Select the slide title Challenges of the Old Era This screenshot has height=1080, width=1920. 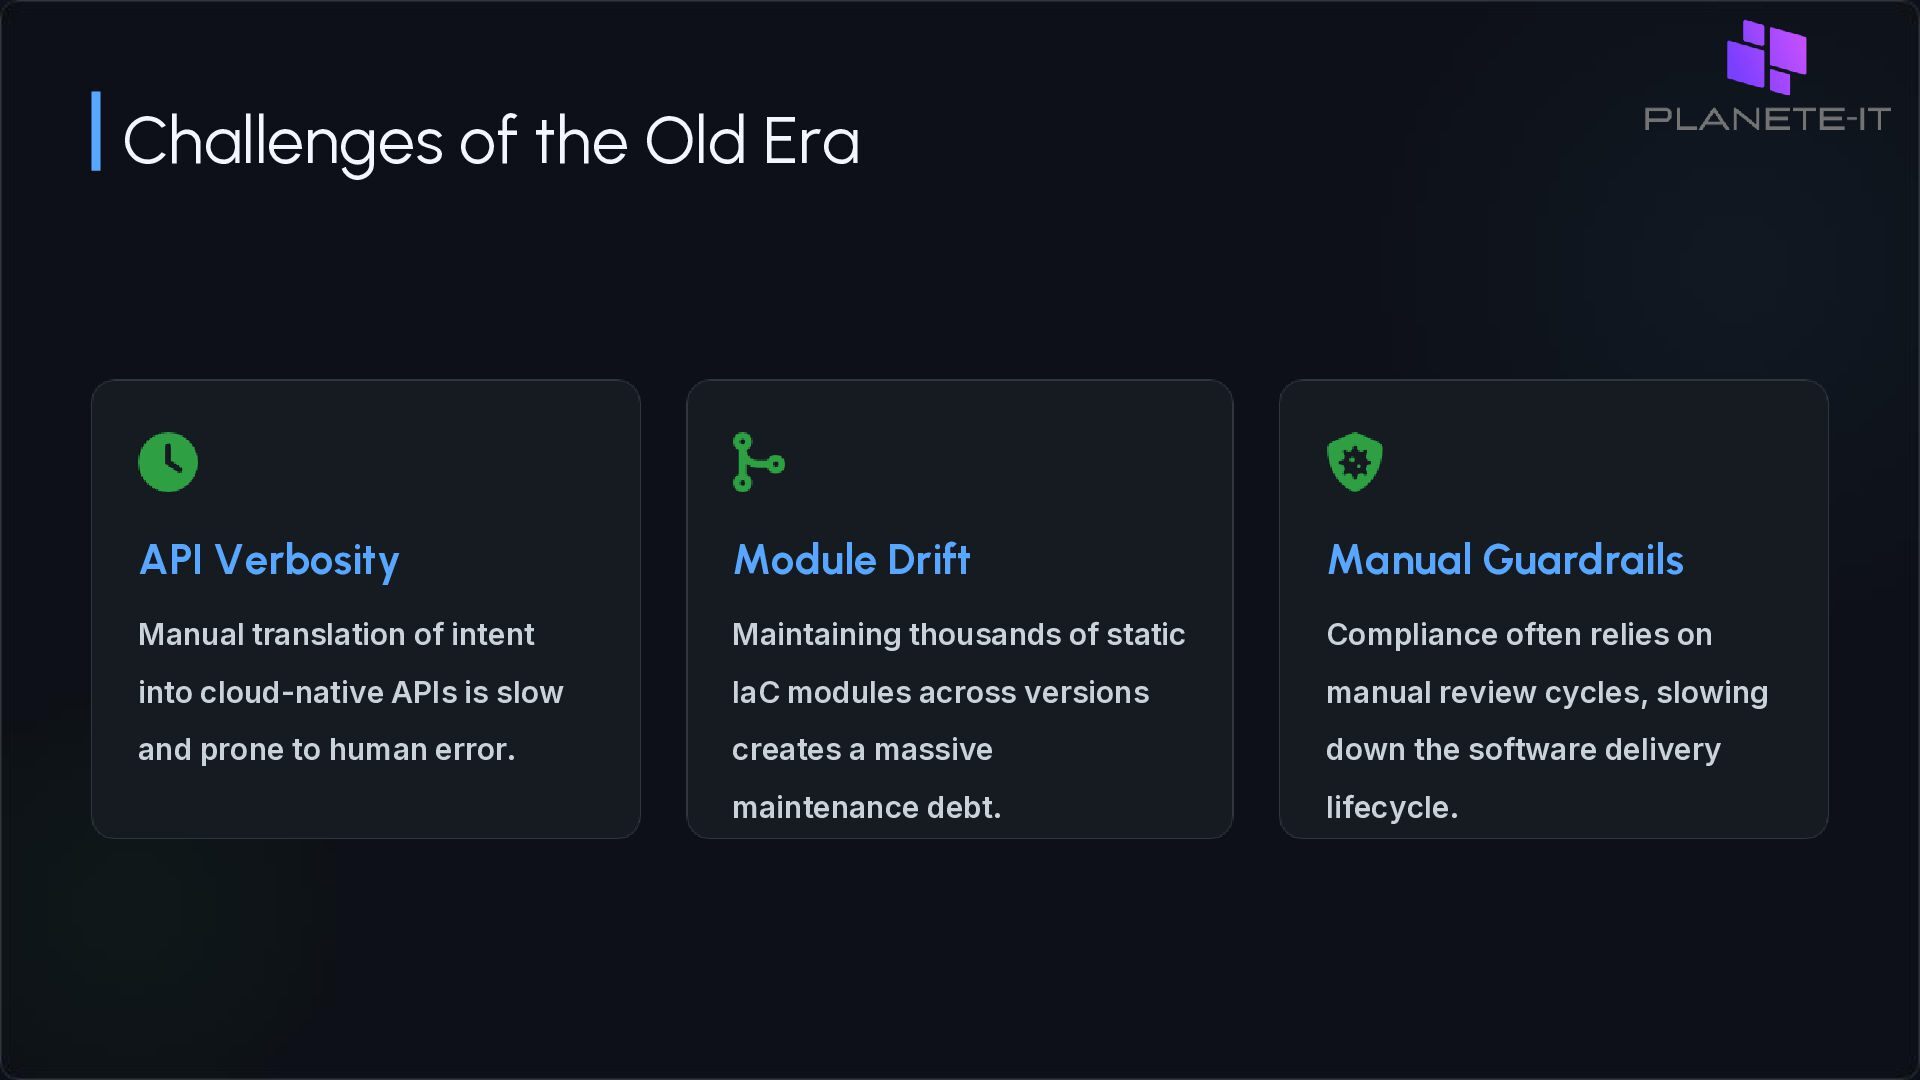pyautogui.click(x=491, y=140)
